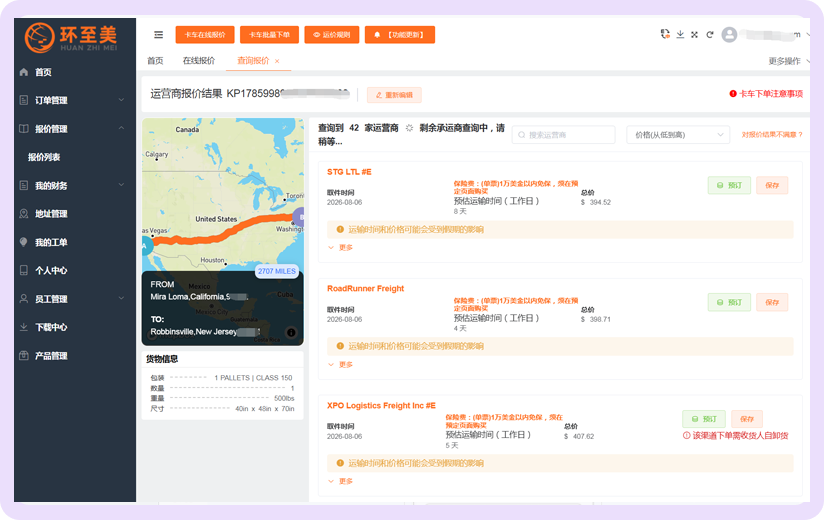Click the 产品管理 box icon
This screenshot has width=824, height=520.
coord(24,355)
